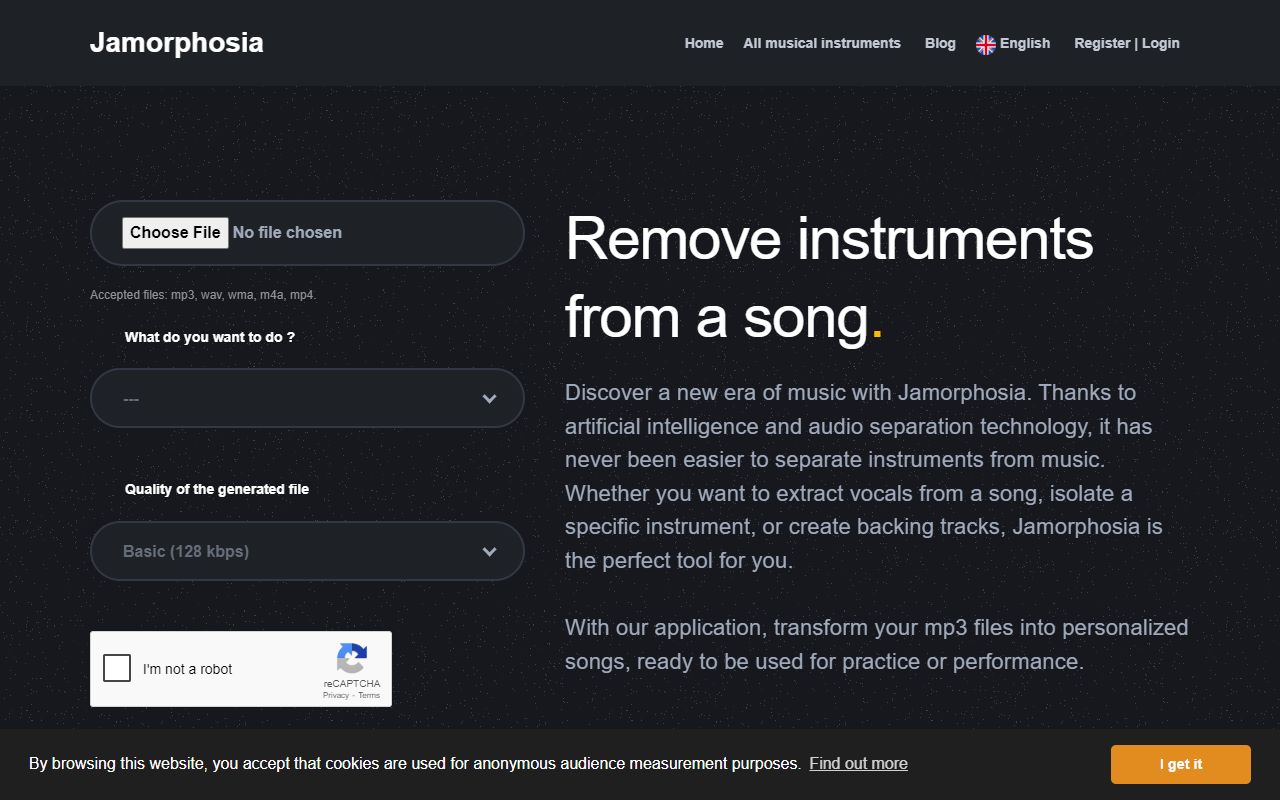Viewport: 1280px width, 800px height.
Task: Click the Register | Login link
Action: 1126,43
